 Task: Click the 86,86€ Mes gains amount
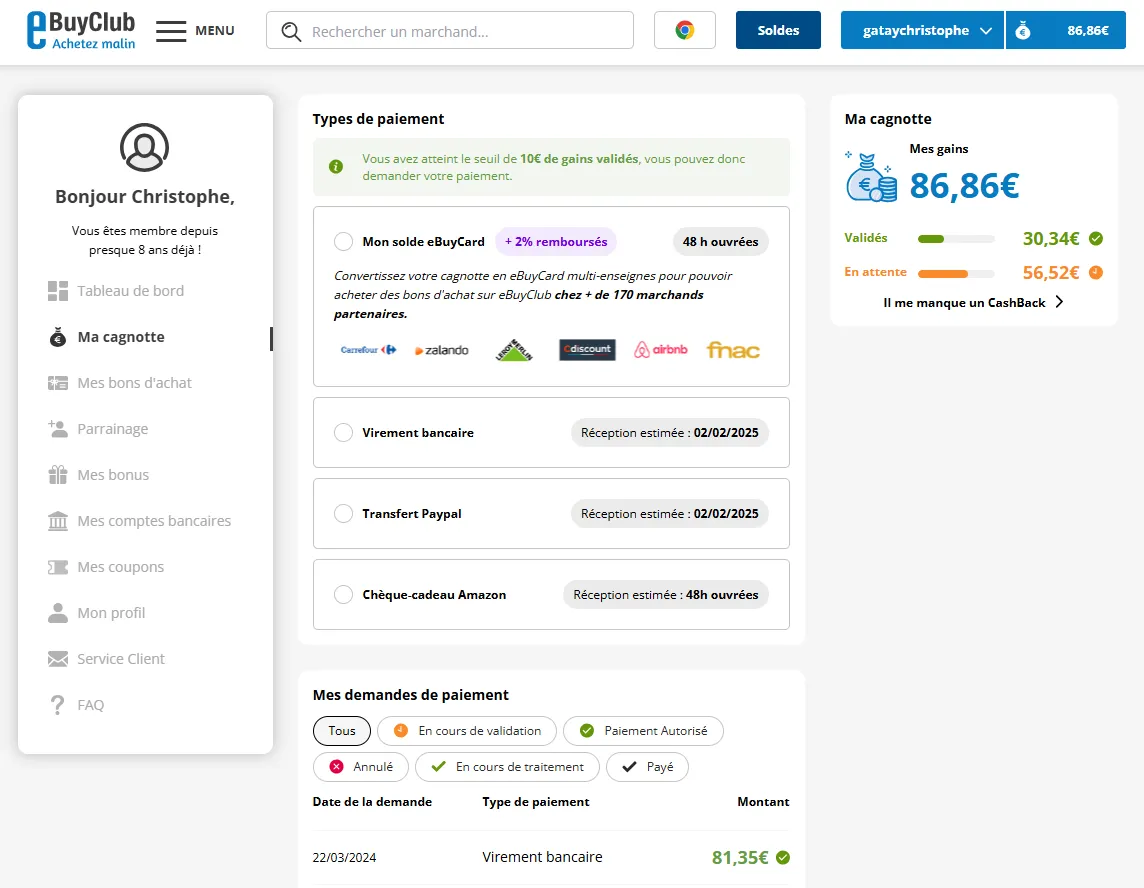(965, 185)
